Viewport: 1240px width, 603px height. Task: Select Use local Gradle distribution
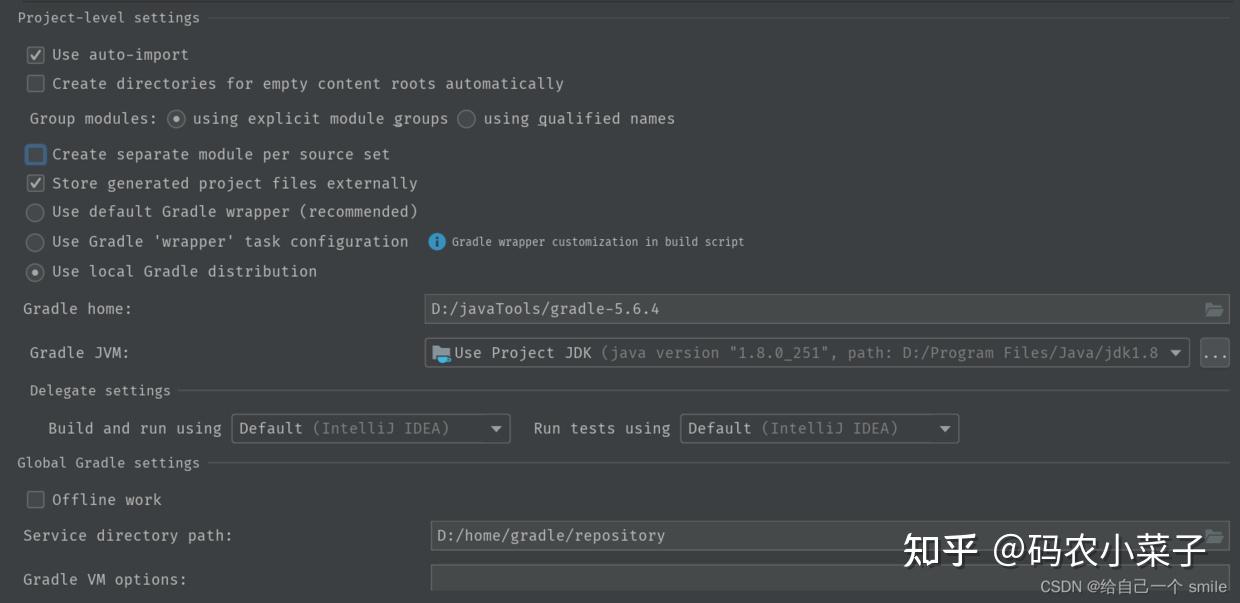[x=35, y=271]
